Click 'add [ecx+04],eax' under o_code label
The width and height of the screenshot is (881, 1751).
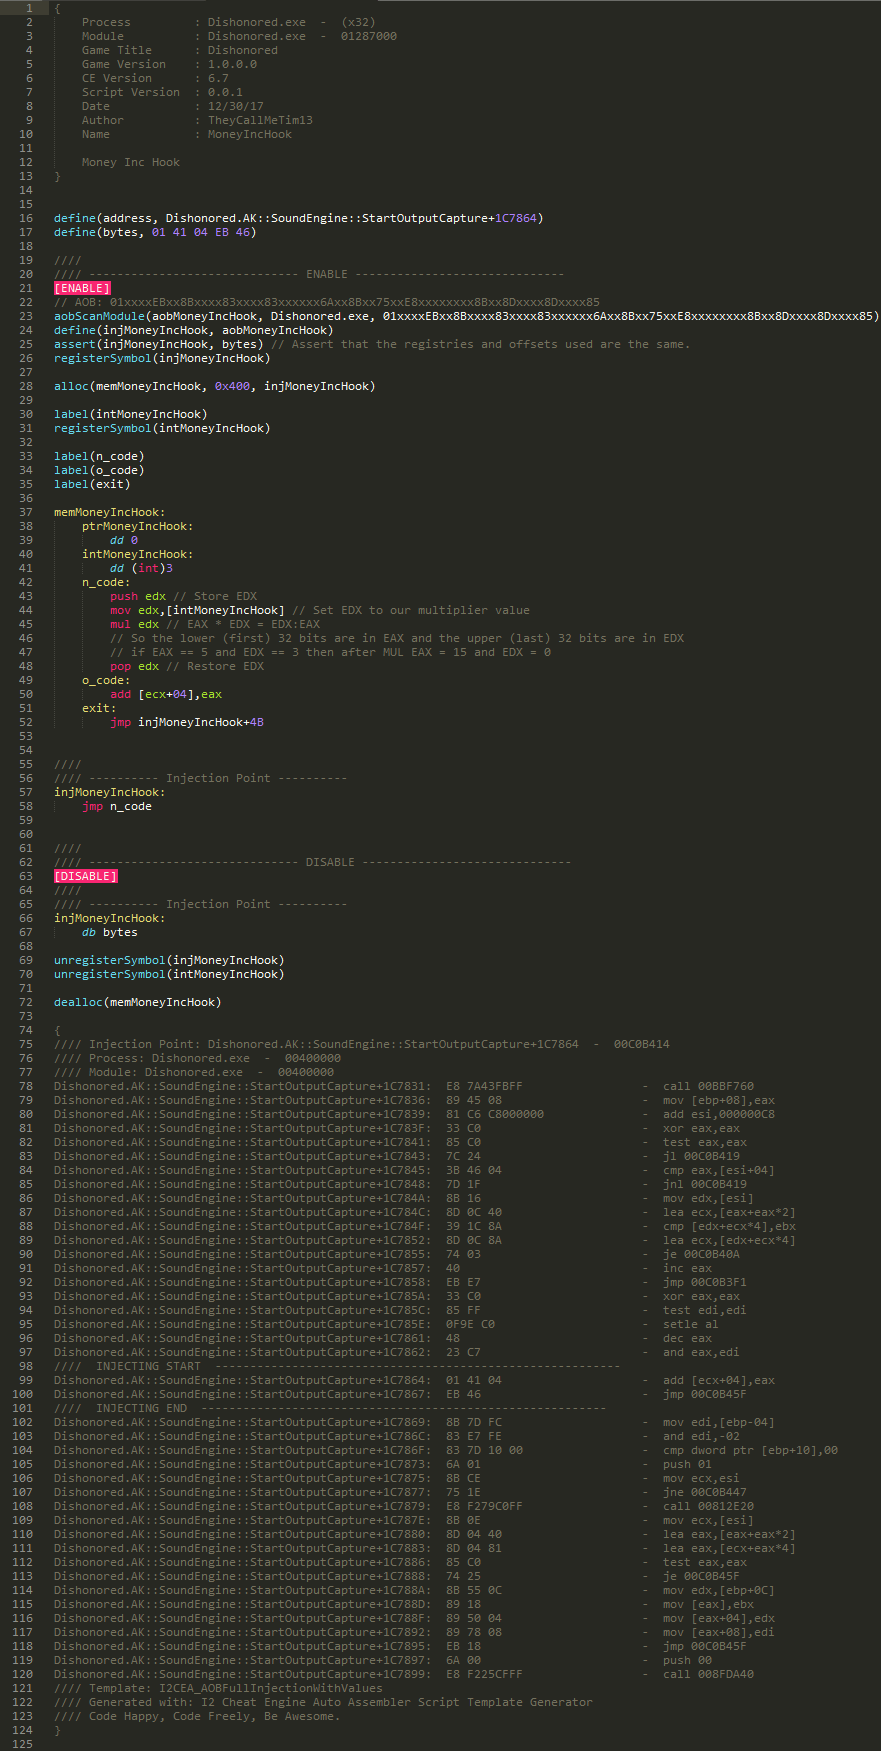pos(166,694)
